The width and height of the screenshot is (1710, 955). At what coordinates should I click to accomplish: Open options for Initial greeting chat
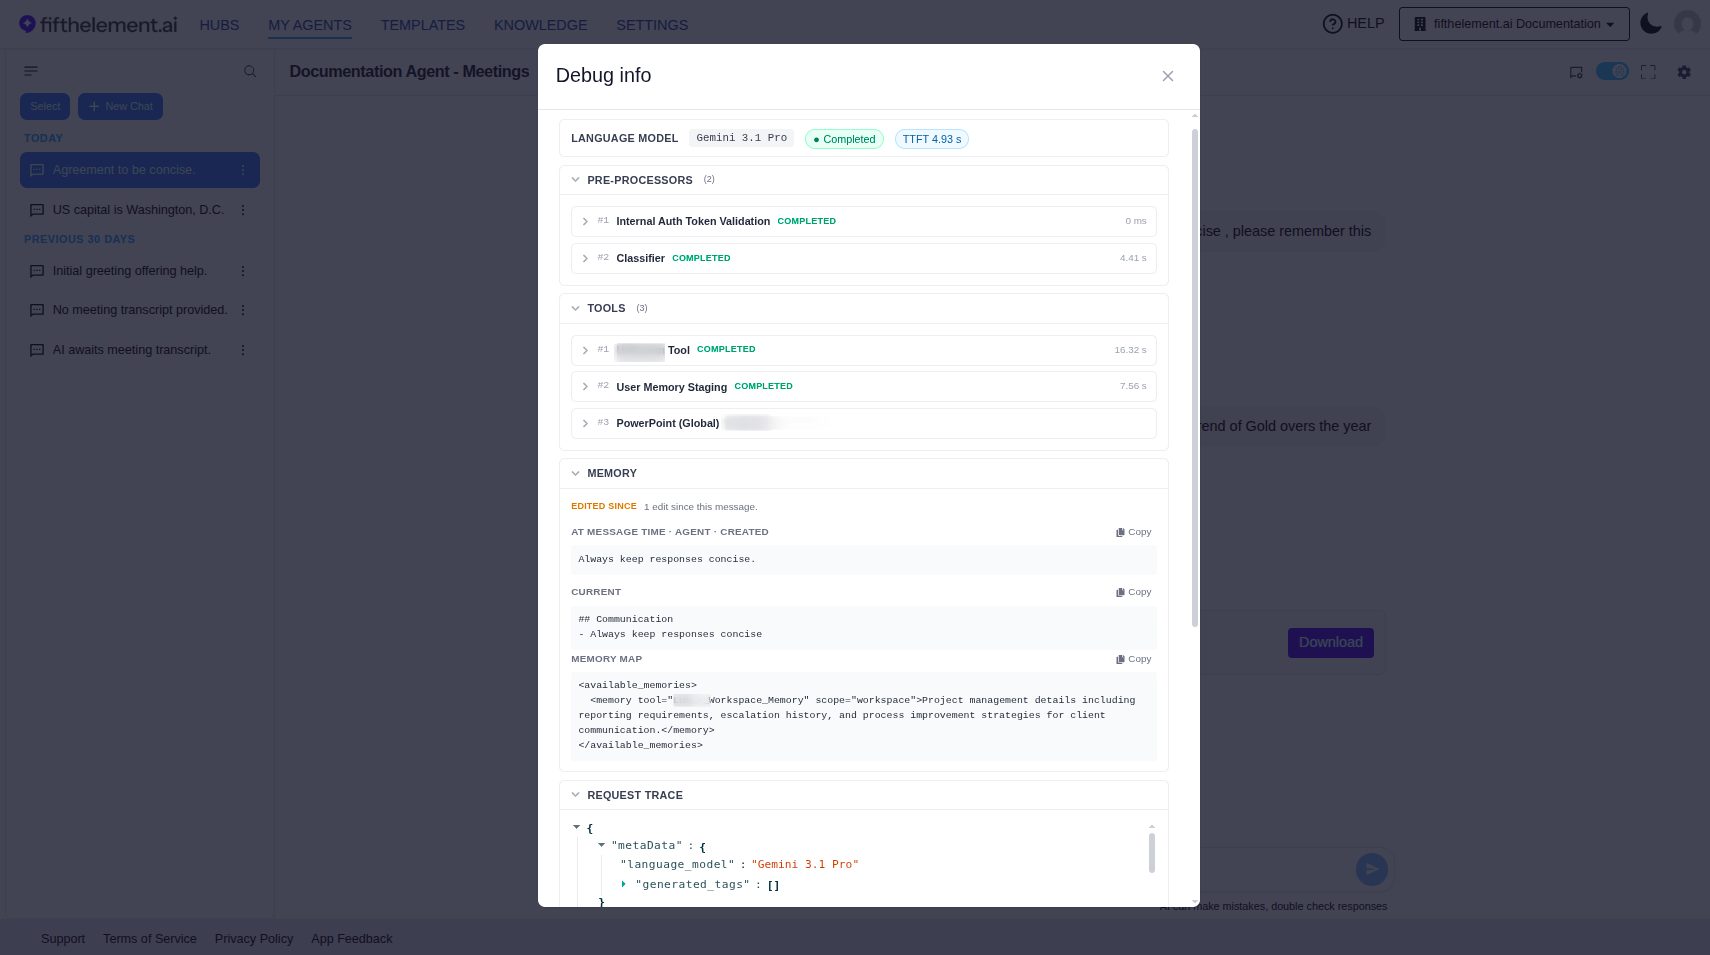[243, 271]
